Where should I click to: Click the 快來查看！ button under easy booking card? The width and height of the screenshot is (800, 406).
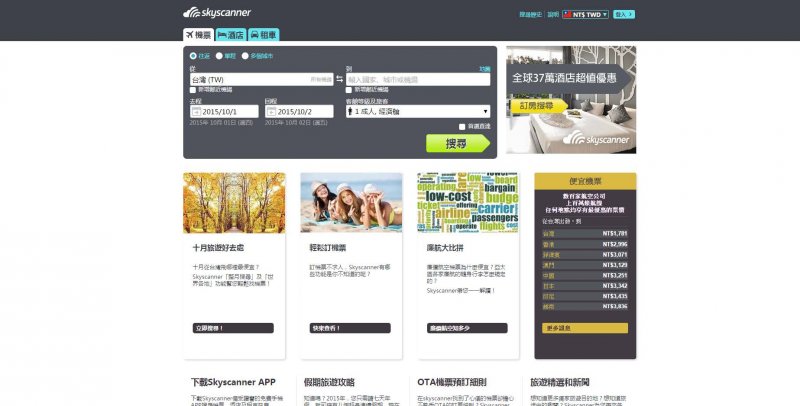(x=350, y=328)
